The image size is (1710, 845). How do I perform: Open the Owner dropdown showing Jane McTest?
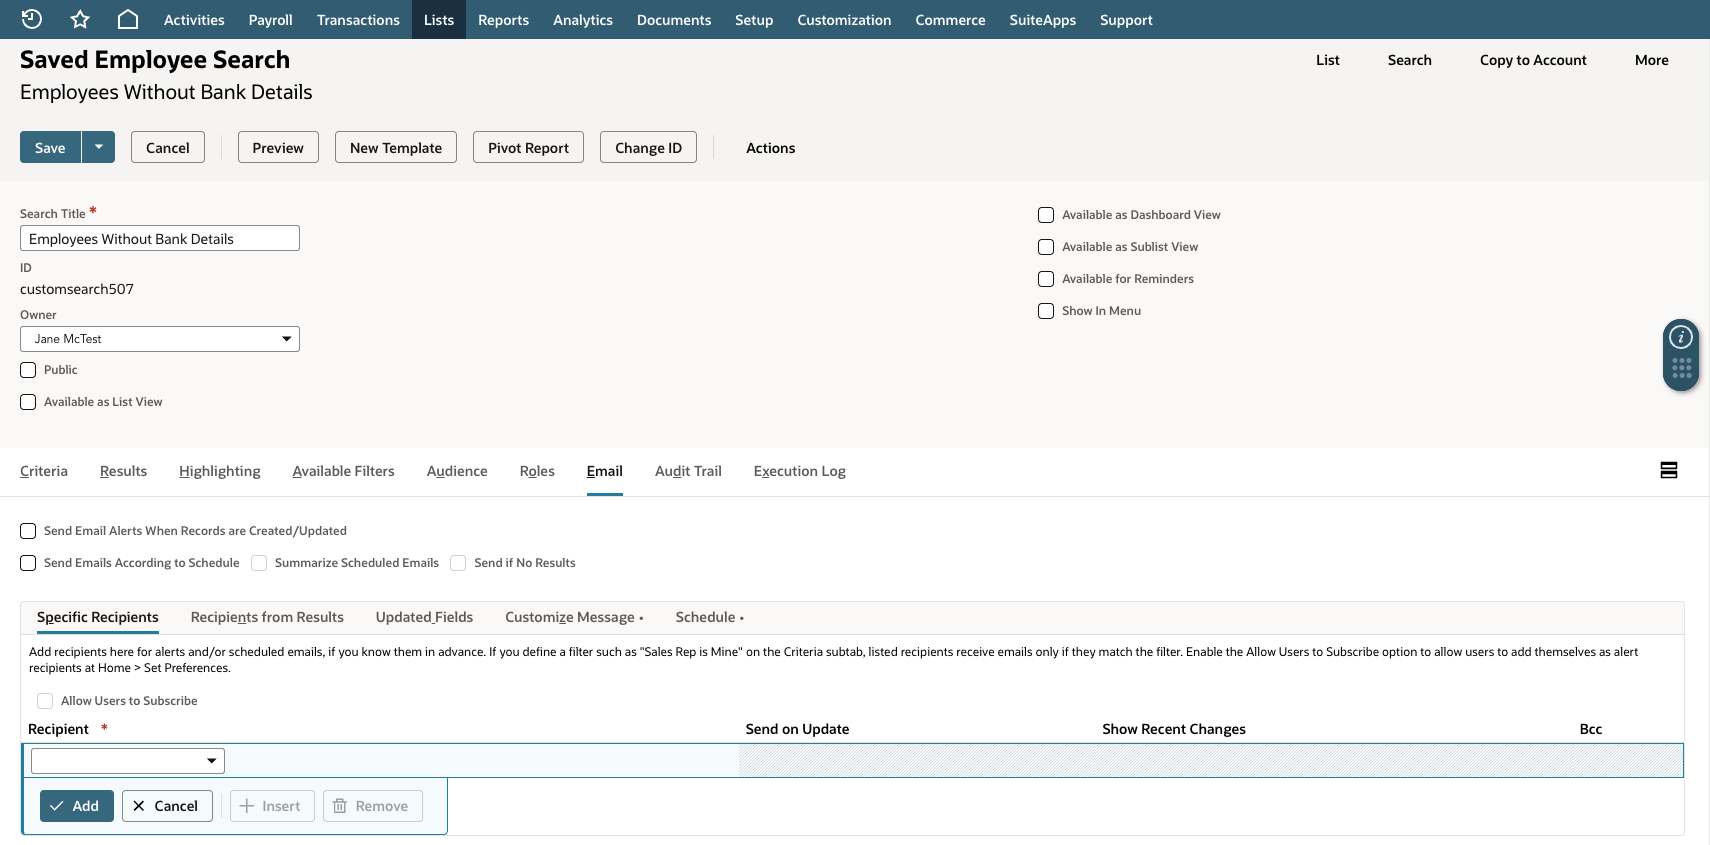click(x=160, y=339)
